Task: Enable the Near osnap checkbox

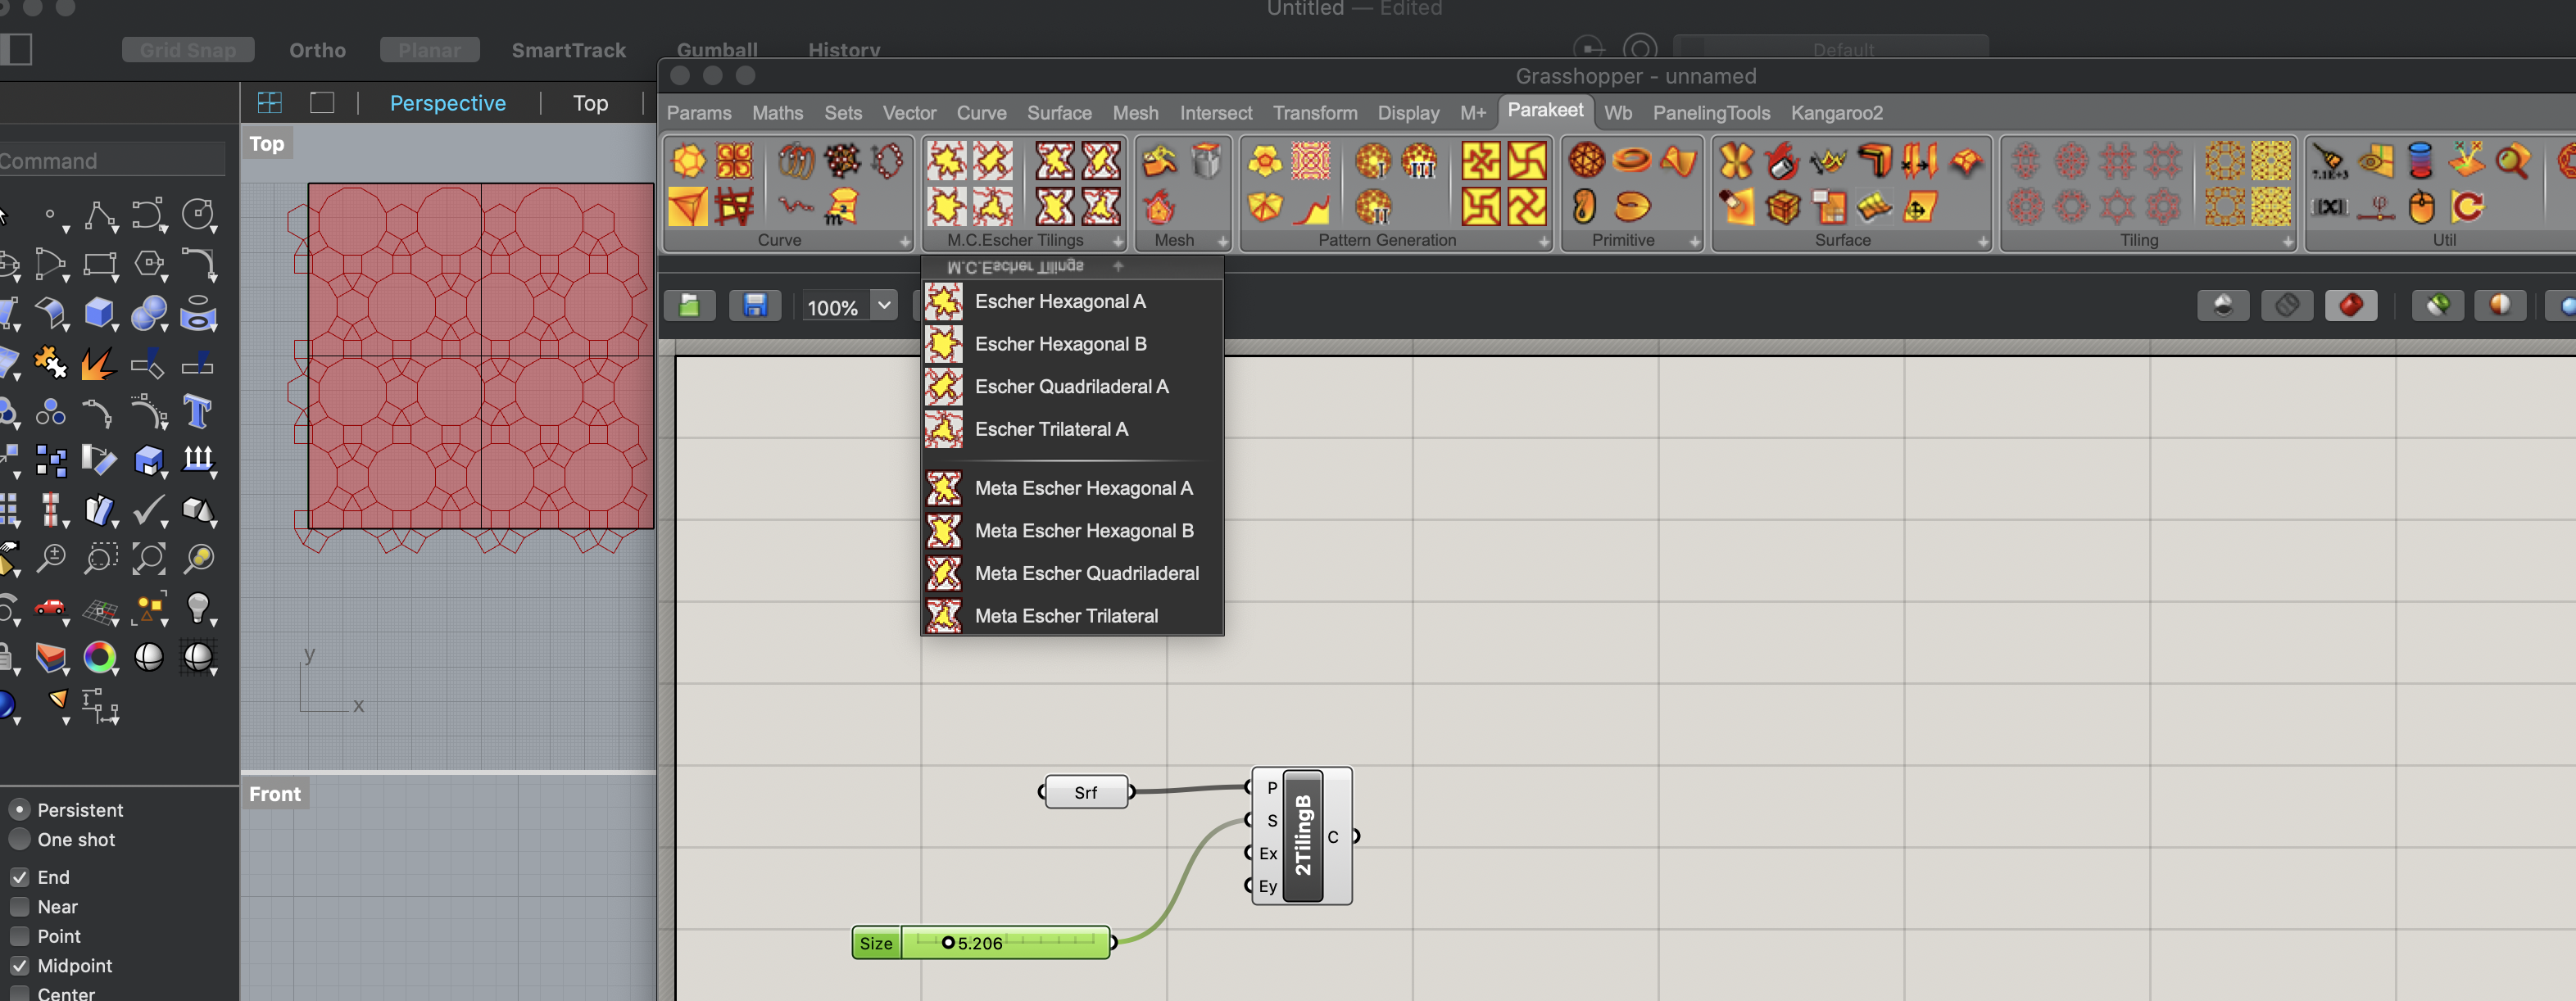Action: pyautogui.click(x=20, y=906)
